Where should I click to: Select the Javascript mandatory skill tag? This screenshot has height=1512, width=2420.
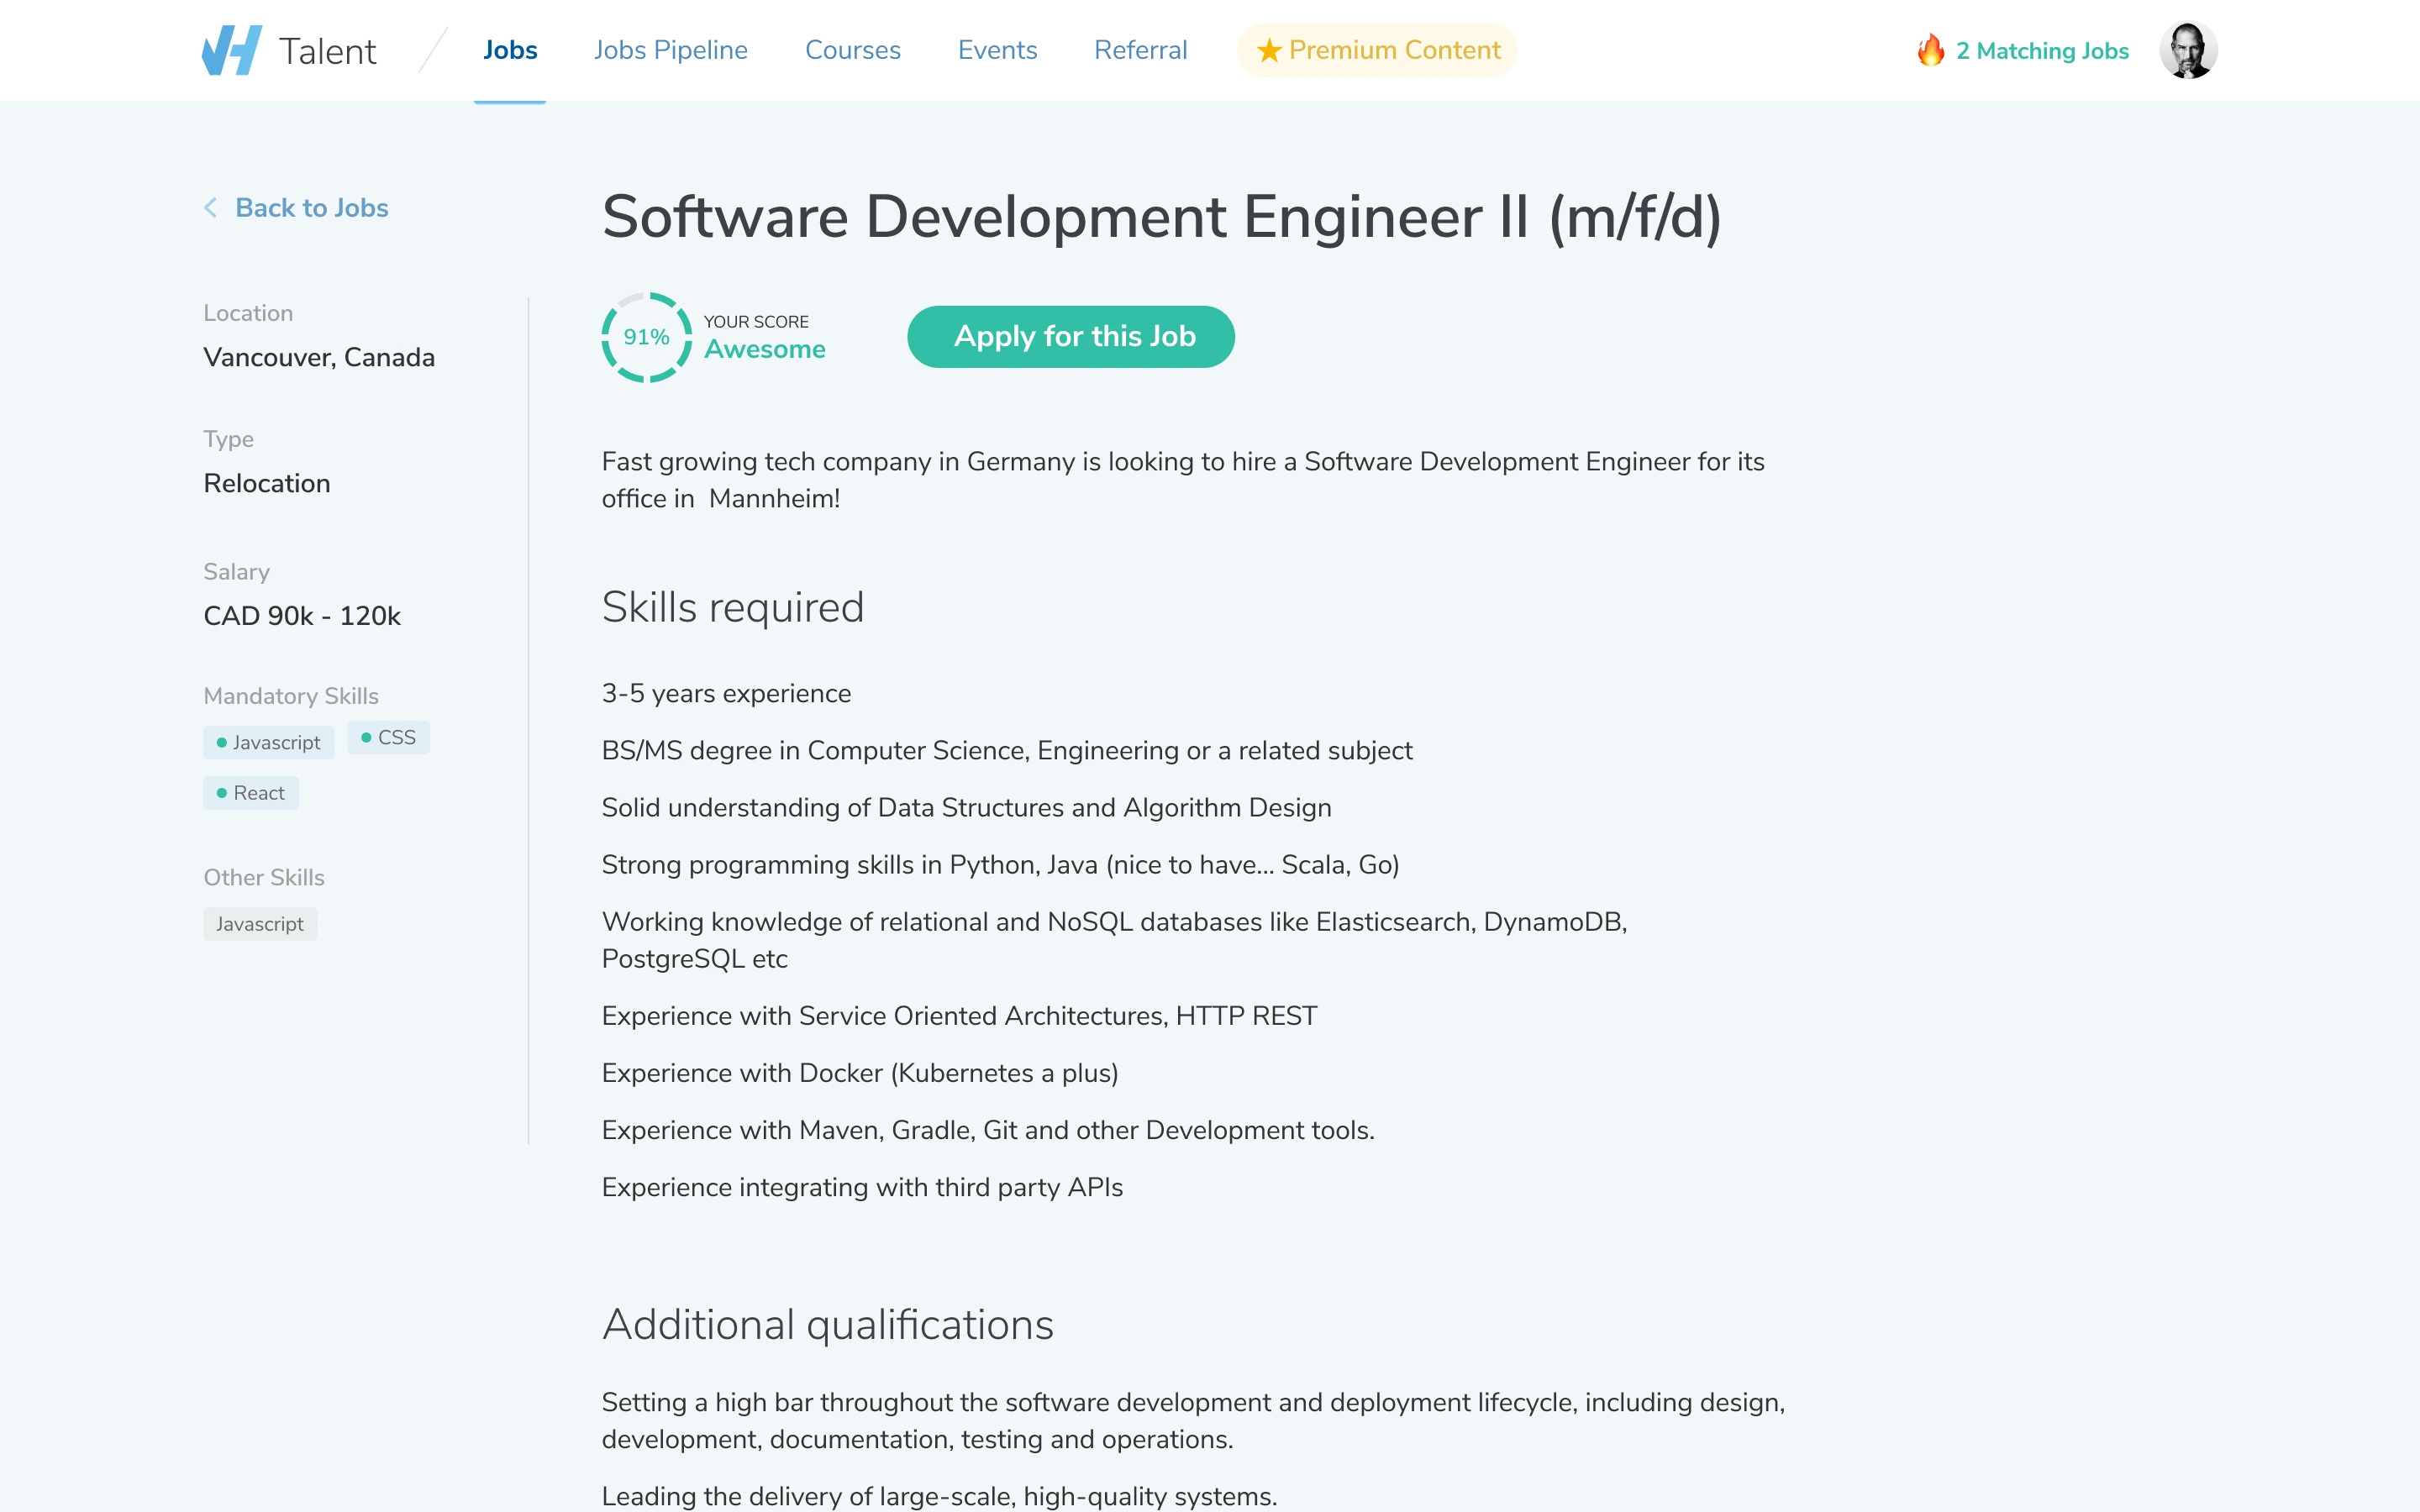click(x=268, y=742)
